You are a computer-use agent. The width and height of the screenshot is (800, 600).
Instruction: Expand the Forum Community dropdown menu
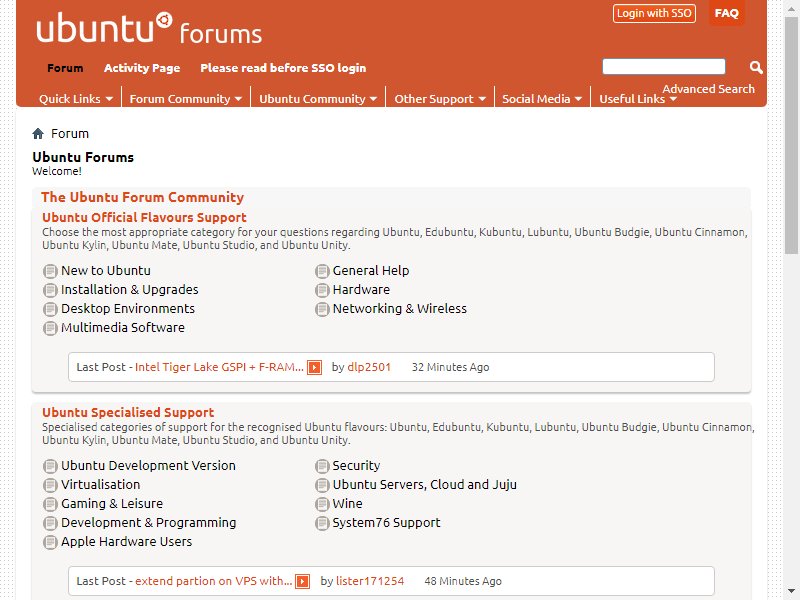coord(186,99)
